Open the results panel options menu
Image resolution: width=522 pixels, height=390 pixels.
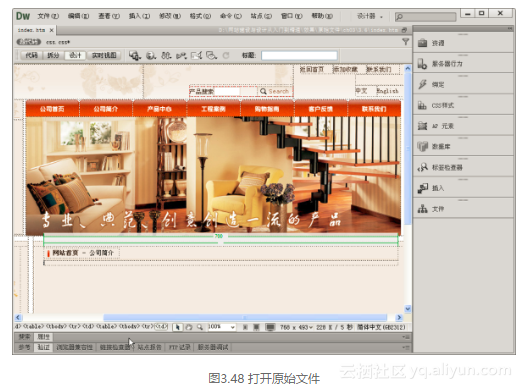406,347
